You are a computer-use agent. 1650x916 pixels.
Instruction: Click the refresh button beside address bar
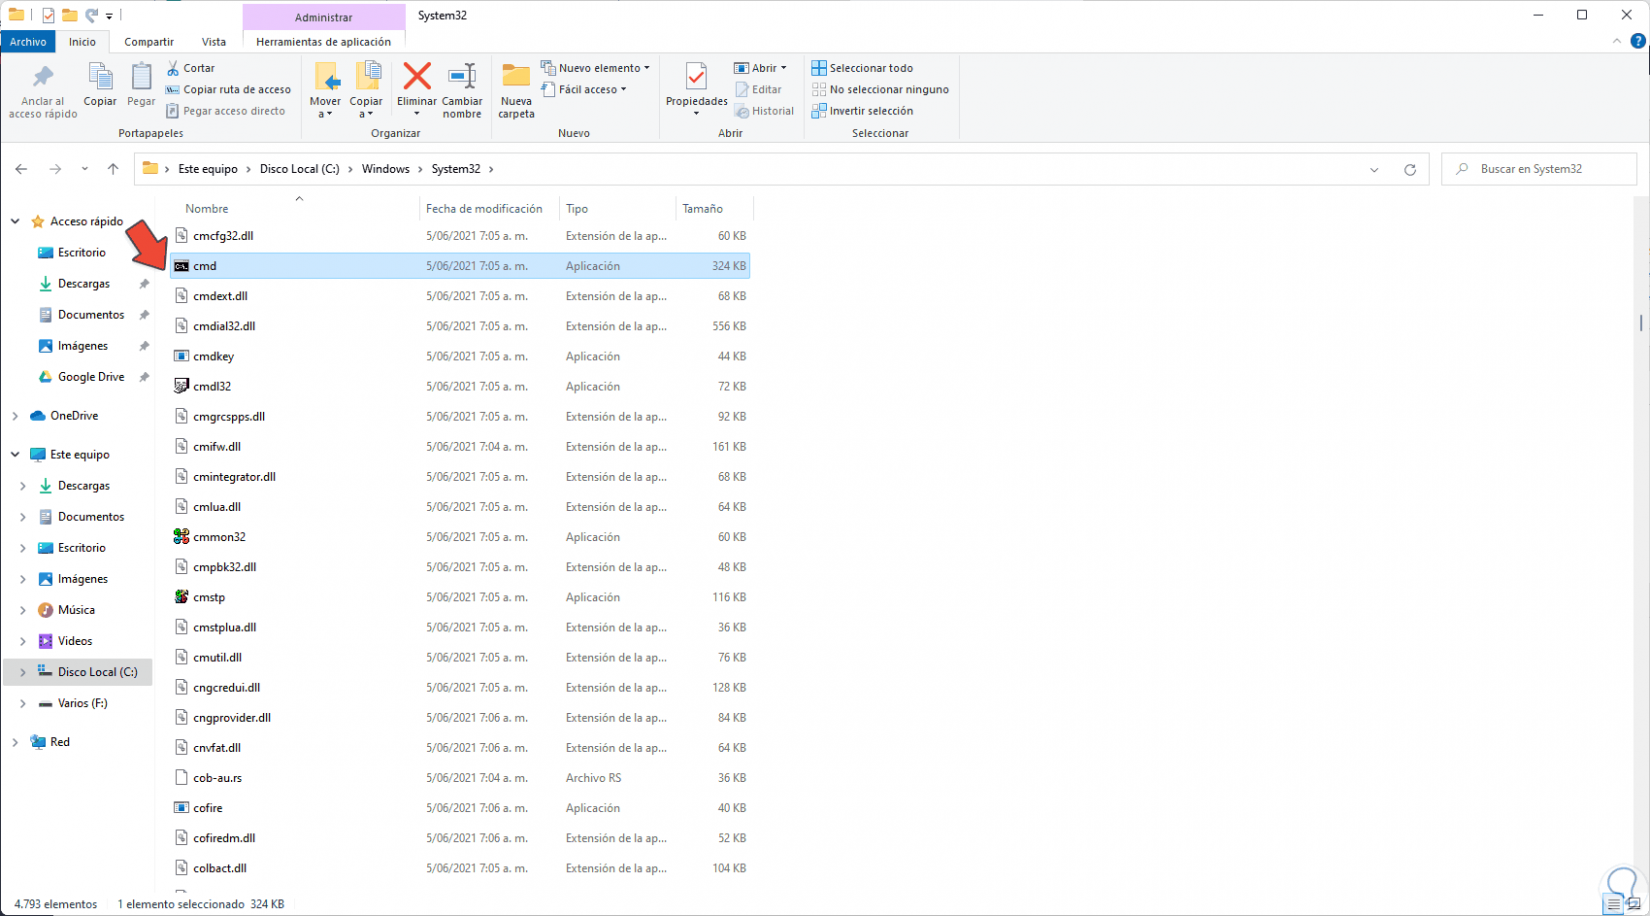click(x=1410, y=169)
